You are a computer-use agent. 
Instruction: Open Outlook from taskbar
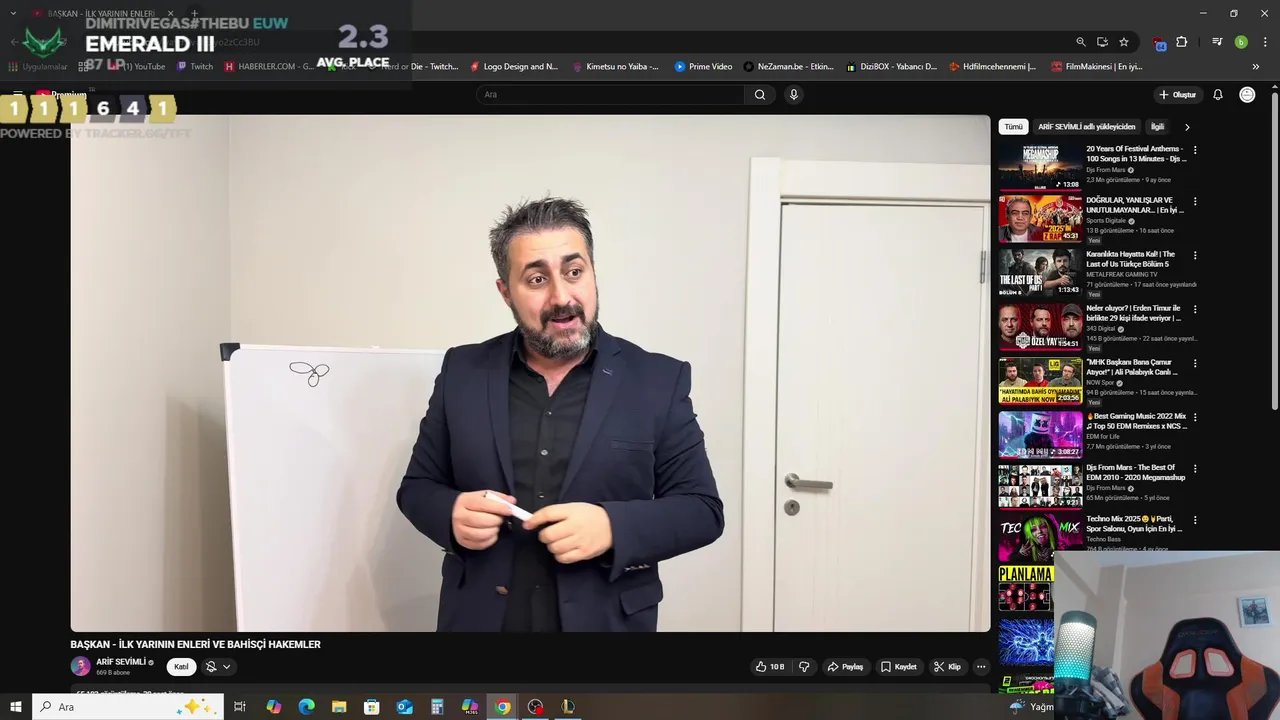(404, 707)
